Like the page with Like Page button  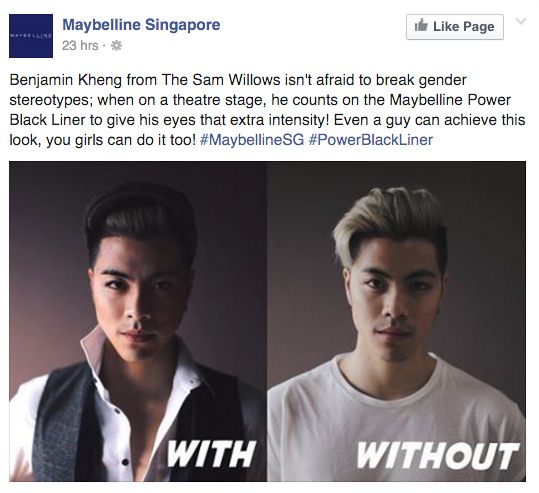(455, 27)
